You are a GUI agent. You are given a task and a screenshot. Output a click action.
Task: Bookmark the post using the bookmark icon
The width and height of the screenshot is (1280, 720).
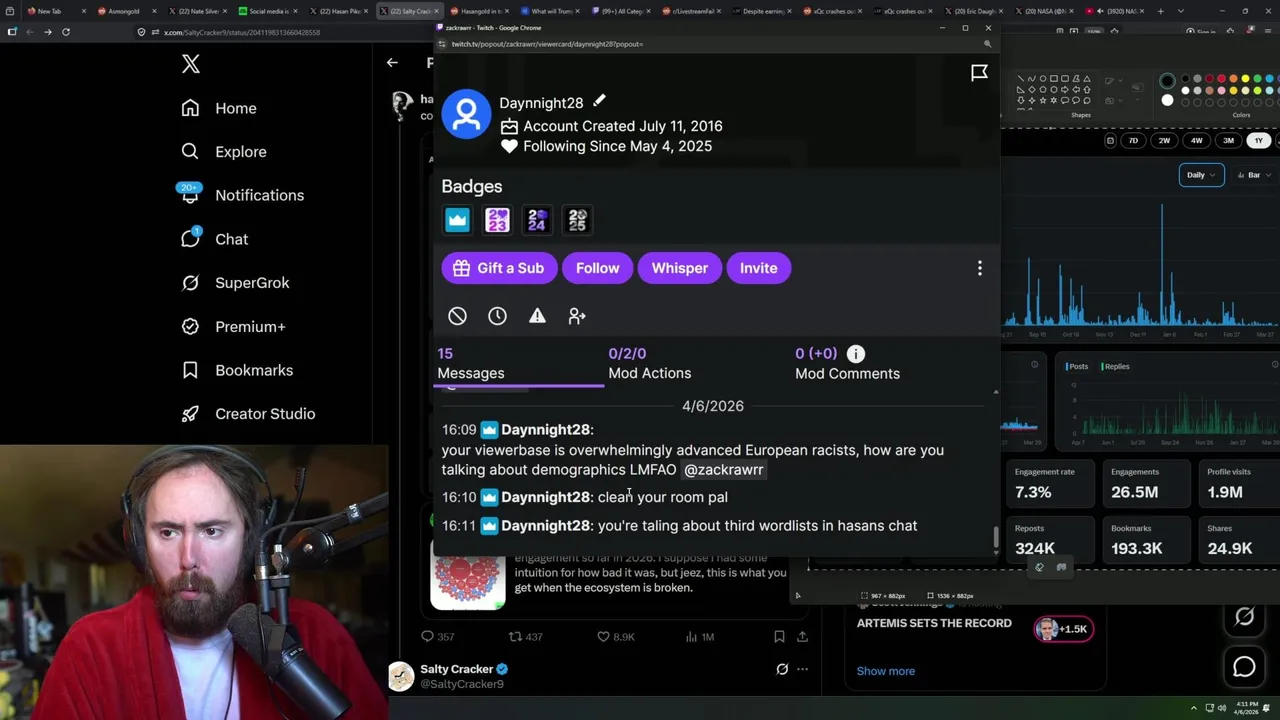(x=779, y=637)
